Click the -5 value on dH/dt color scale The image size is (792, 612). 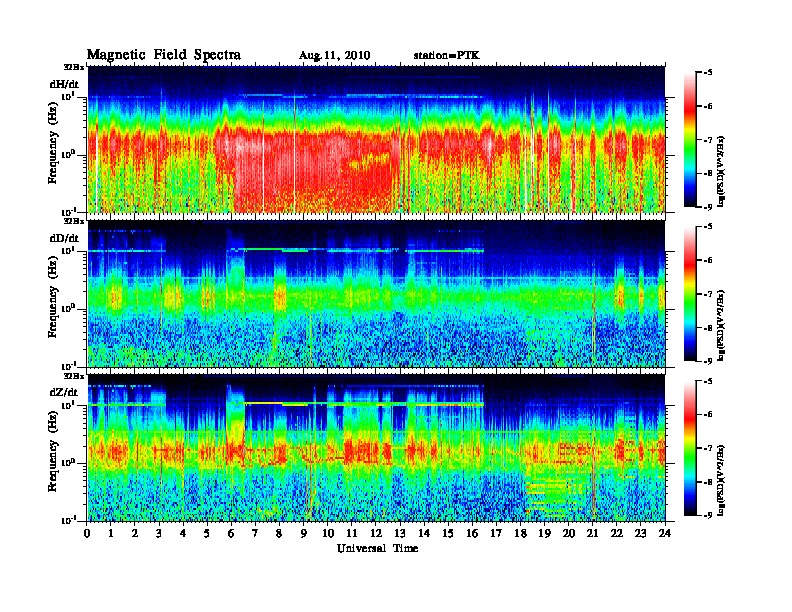click(x=707, y=73)
